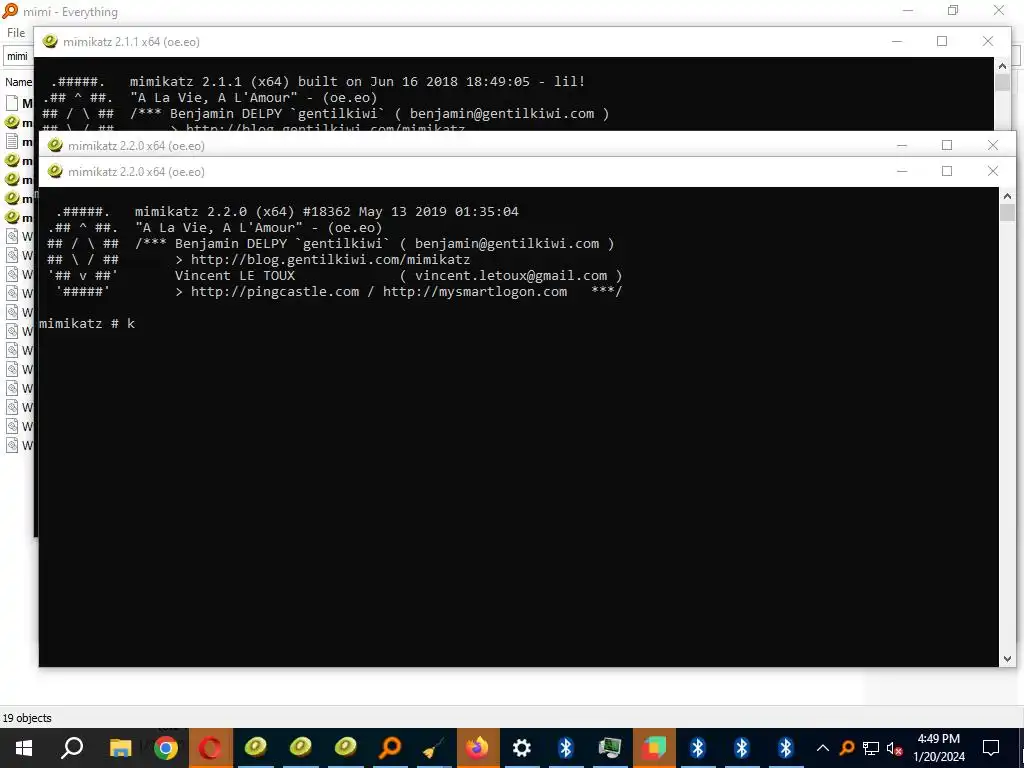Click the muted volume icon in tray
Viewport: 1024px width, 768px height.
[x=894, y=748]
